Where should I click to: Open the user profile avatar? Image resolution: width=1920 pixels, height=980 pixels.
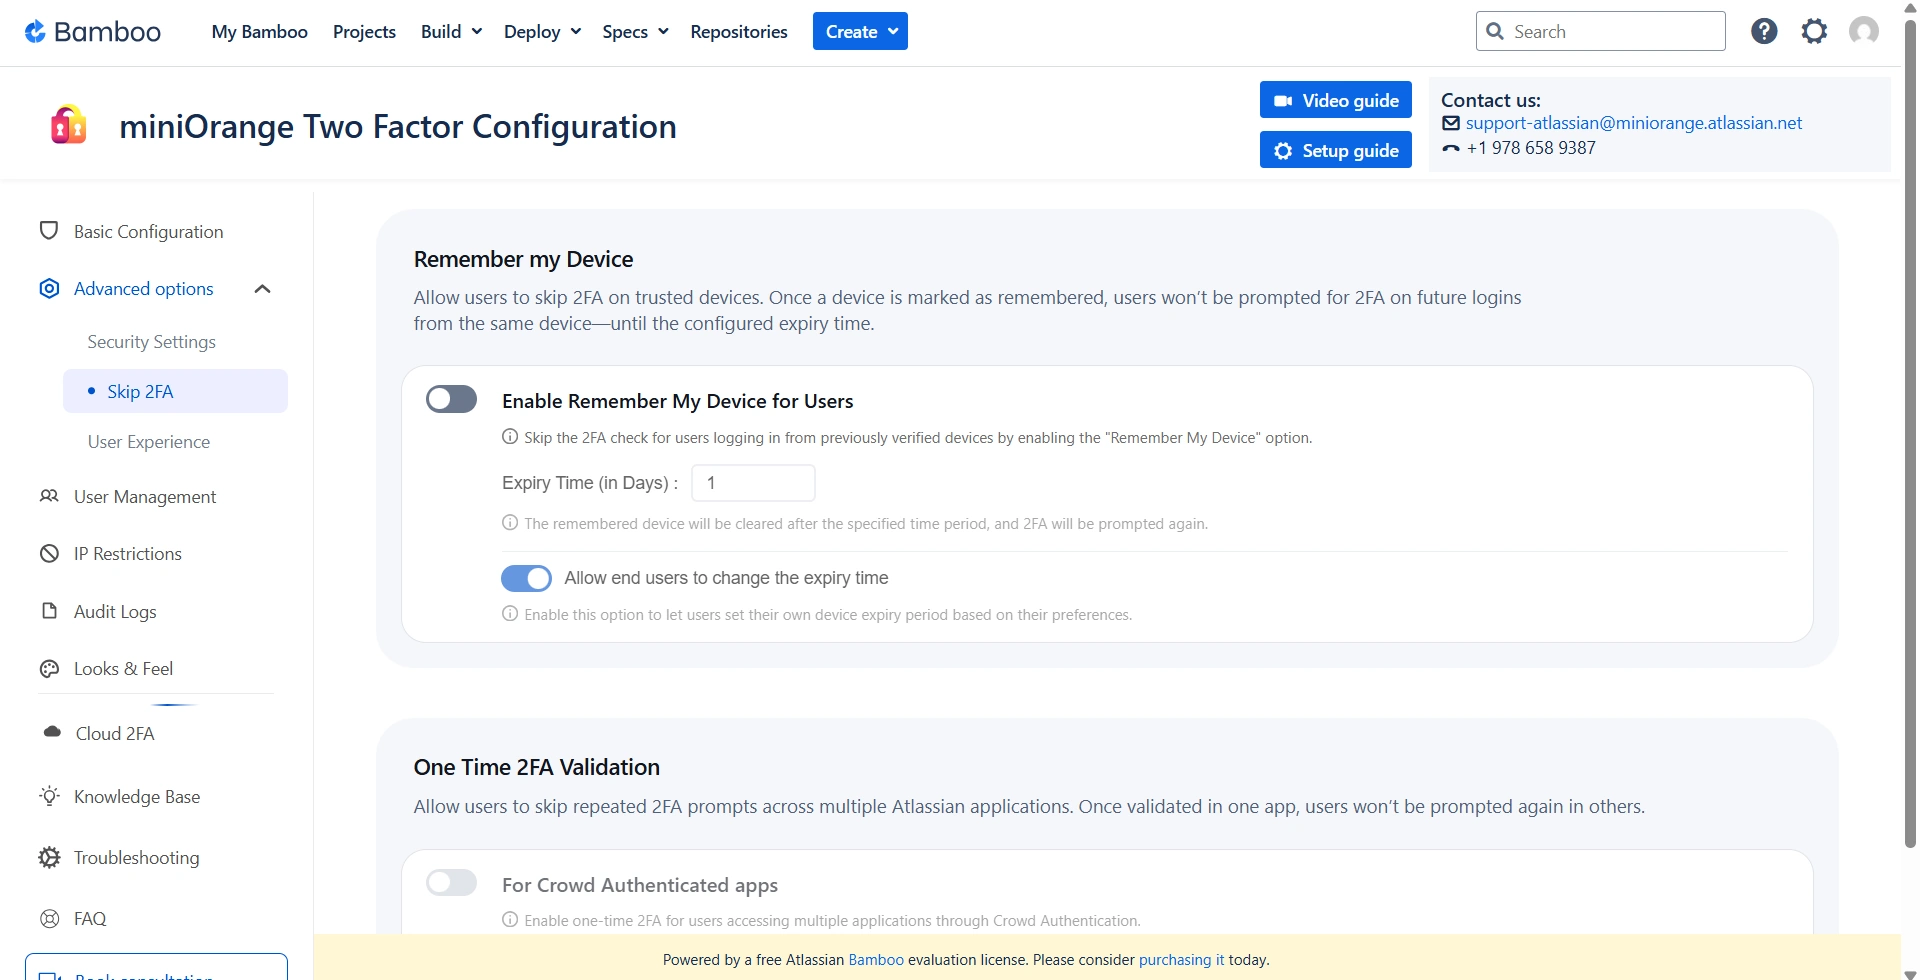click(x=1863, y=32)
